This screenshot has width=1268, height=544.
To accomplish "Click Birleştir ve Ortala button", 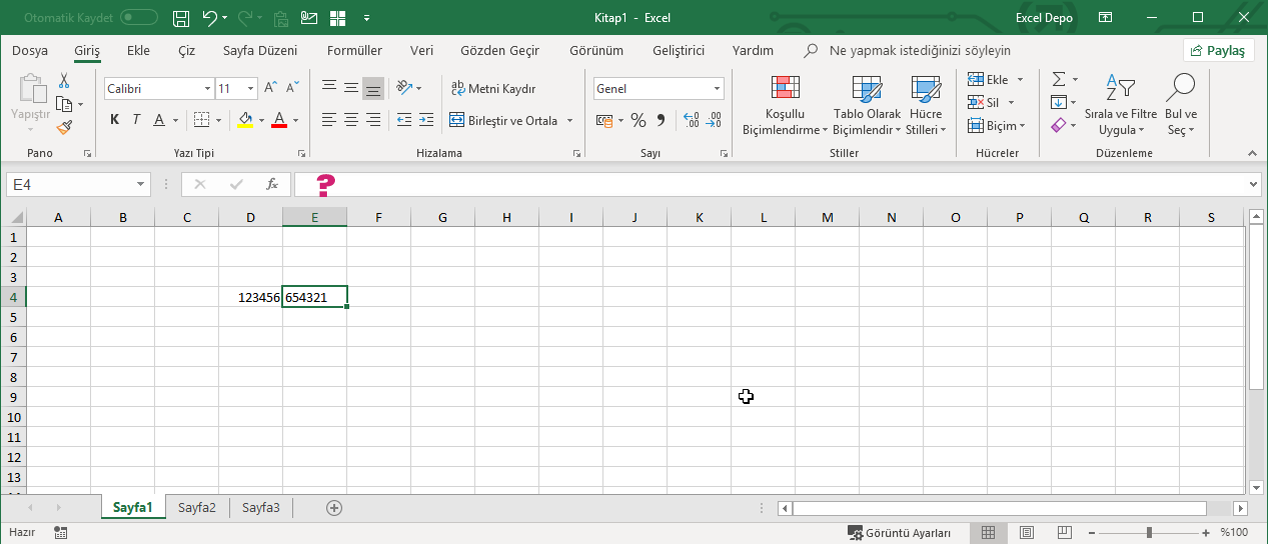I will (x=504, y=120).
